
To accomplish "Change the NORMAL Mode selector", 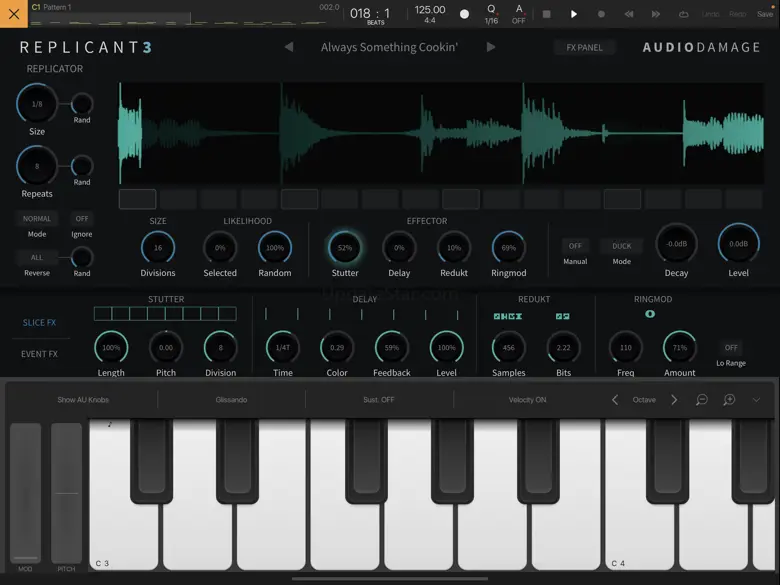I will pyautogui.click(x=37, y=218).
